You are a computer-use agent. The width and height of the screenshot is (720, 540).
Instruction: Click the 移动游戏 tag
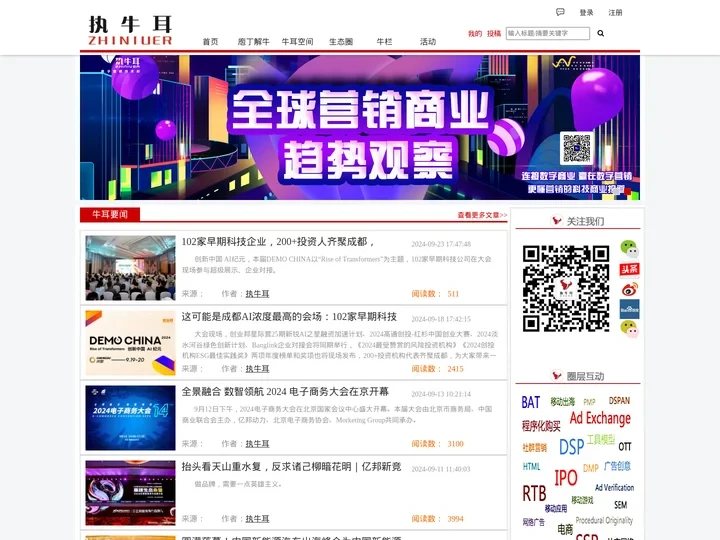point(582,500)
